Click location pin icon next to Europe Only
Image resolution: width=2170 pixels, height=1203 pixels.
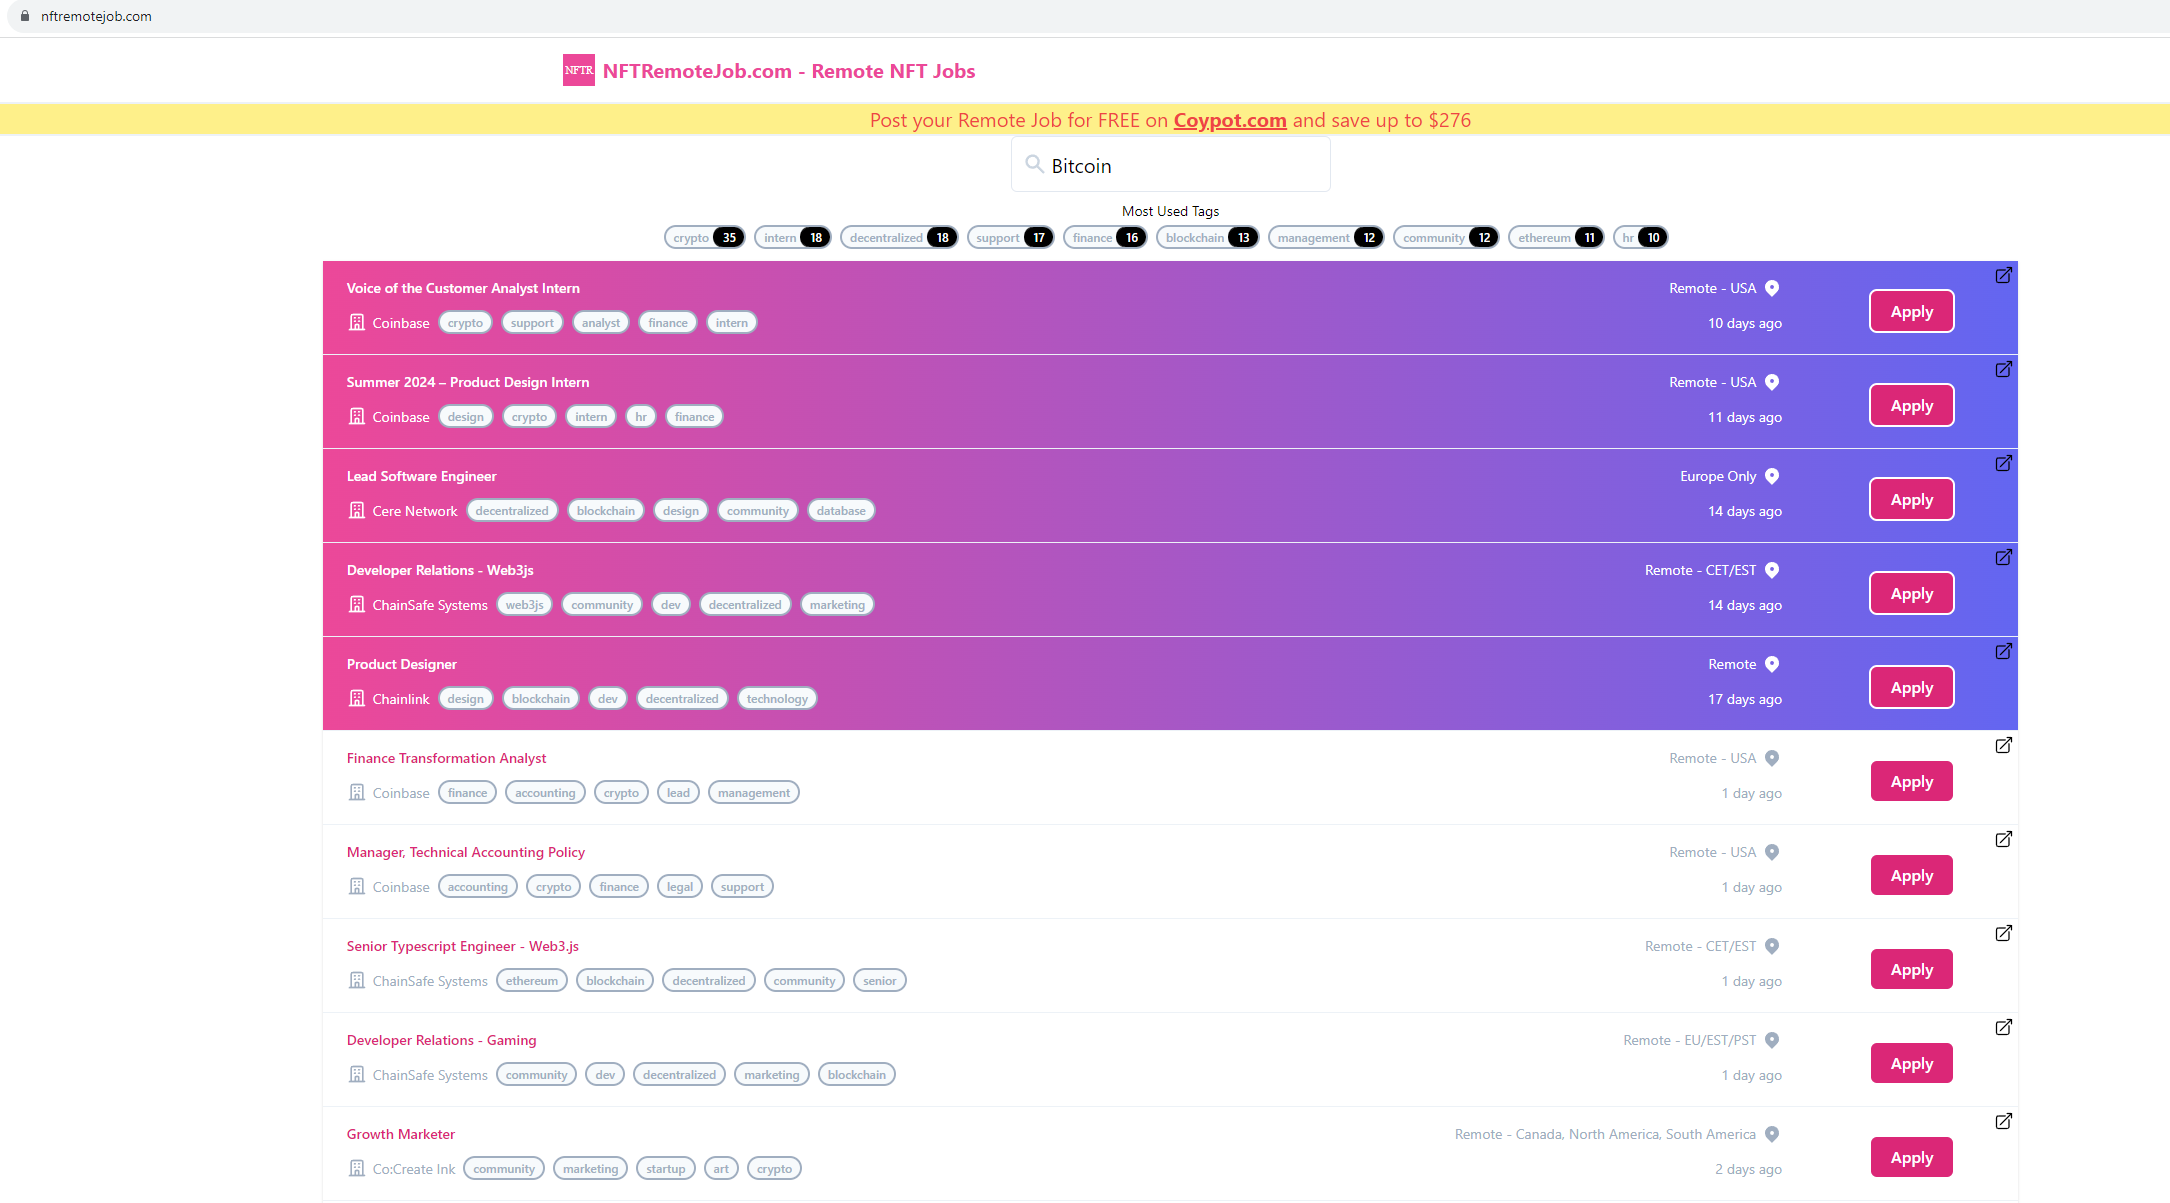(x=1772, y=476)
